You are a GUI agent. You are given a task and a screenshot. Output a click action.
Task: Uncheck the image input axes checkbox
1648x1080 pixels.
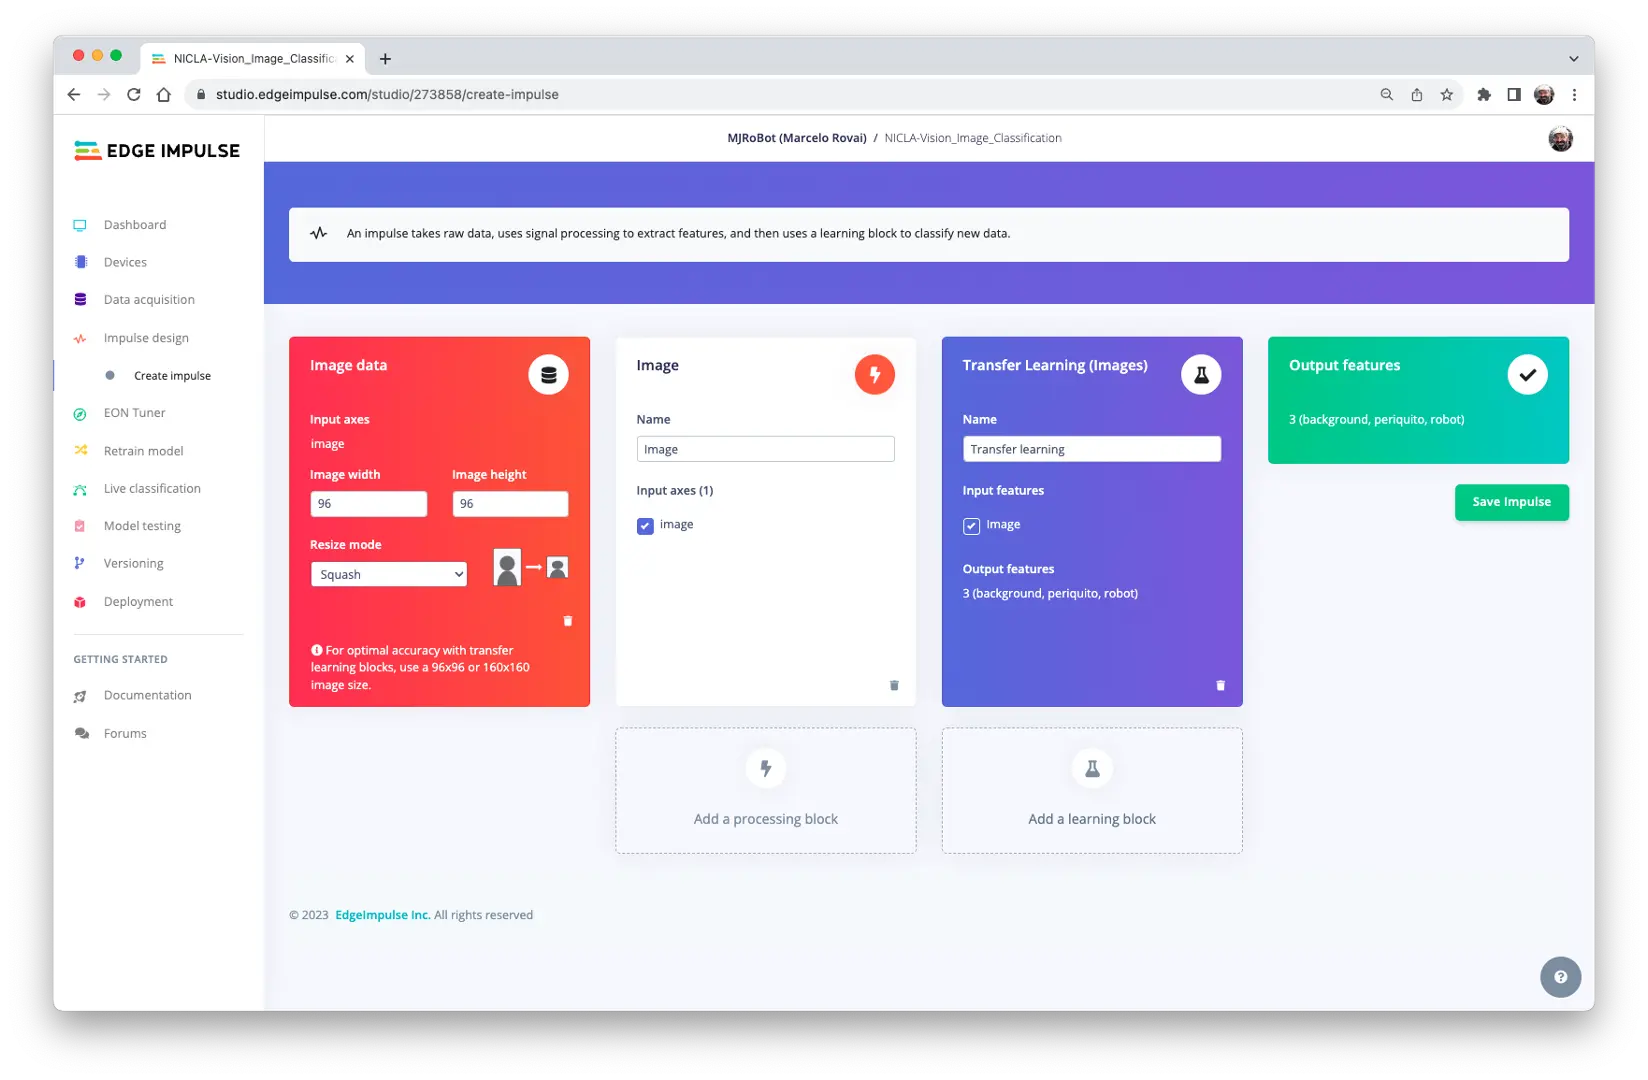tap(645, 526)
